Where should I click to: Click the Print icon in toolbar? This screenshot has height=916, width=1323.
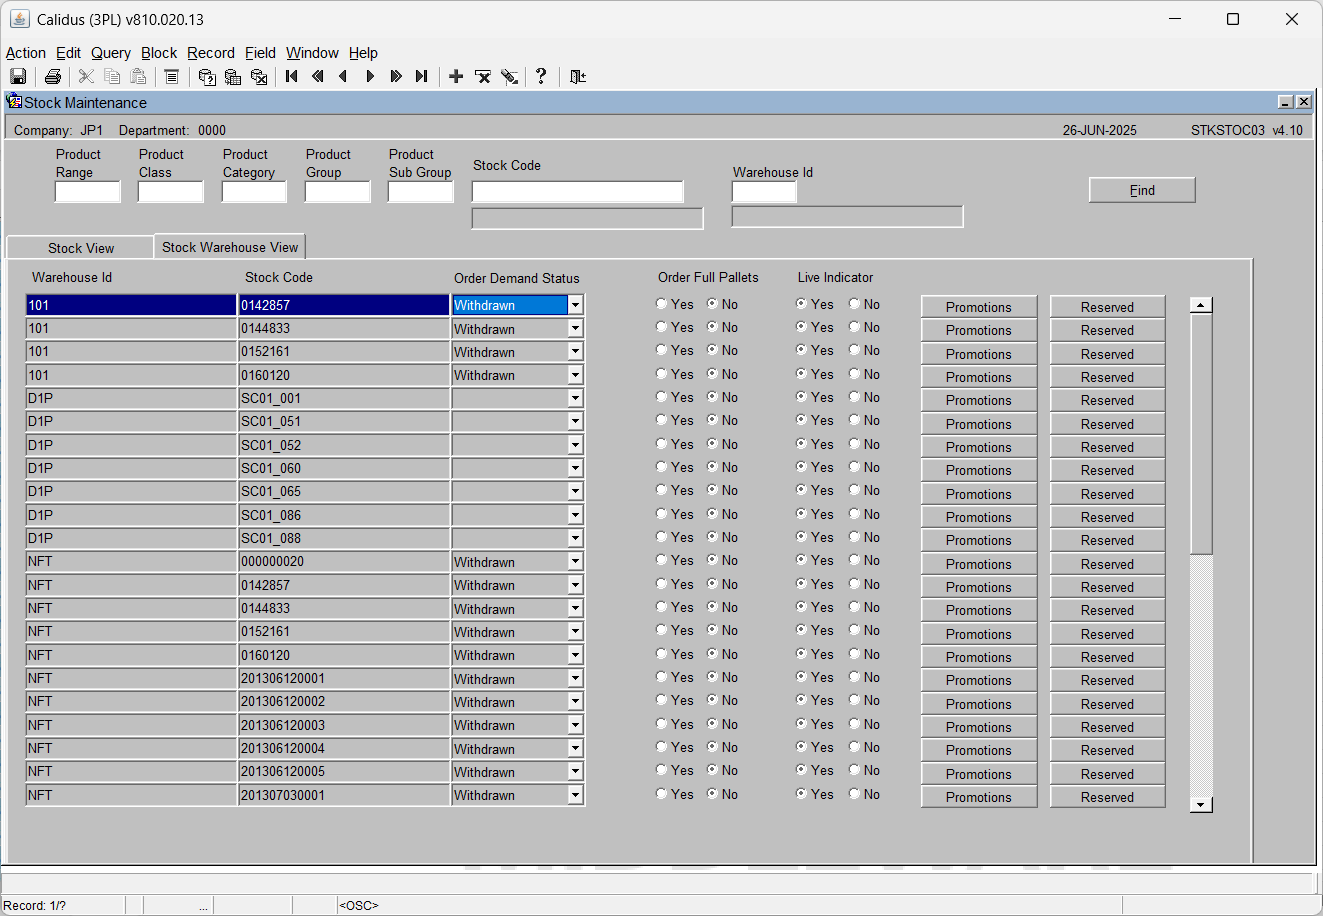[x=53, y=77]
